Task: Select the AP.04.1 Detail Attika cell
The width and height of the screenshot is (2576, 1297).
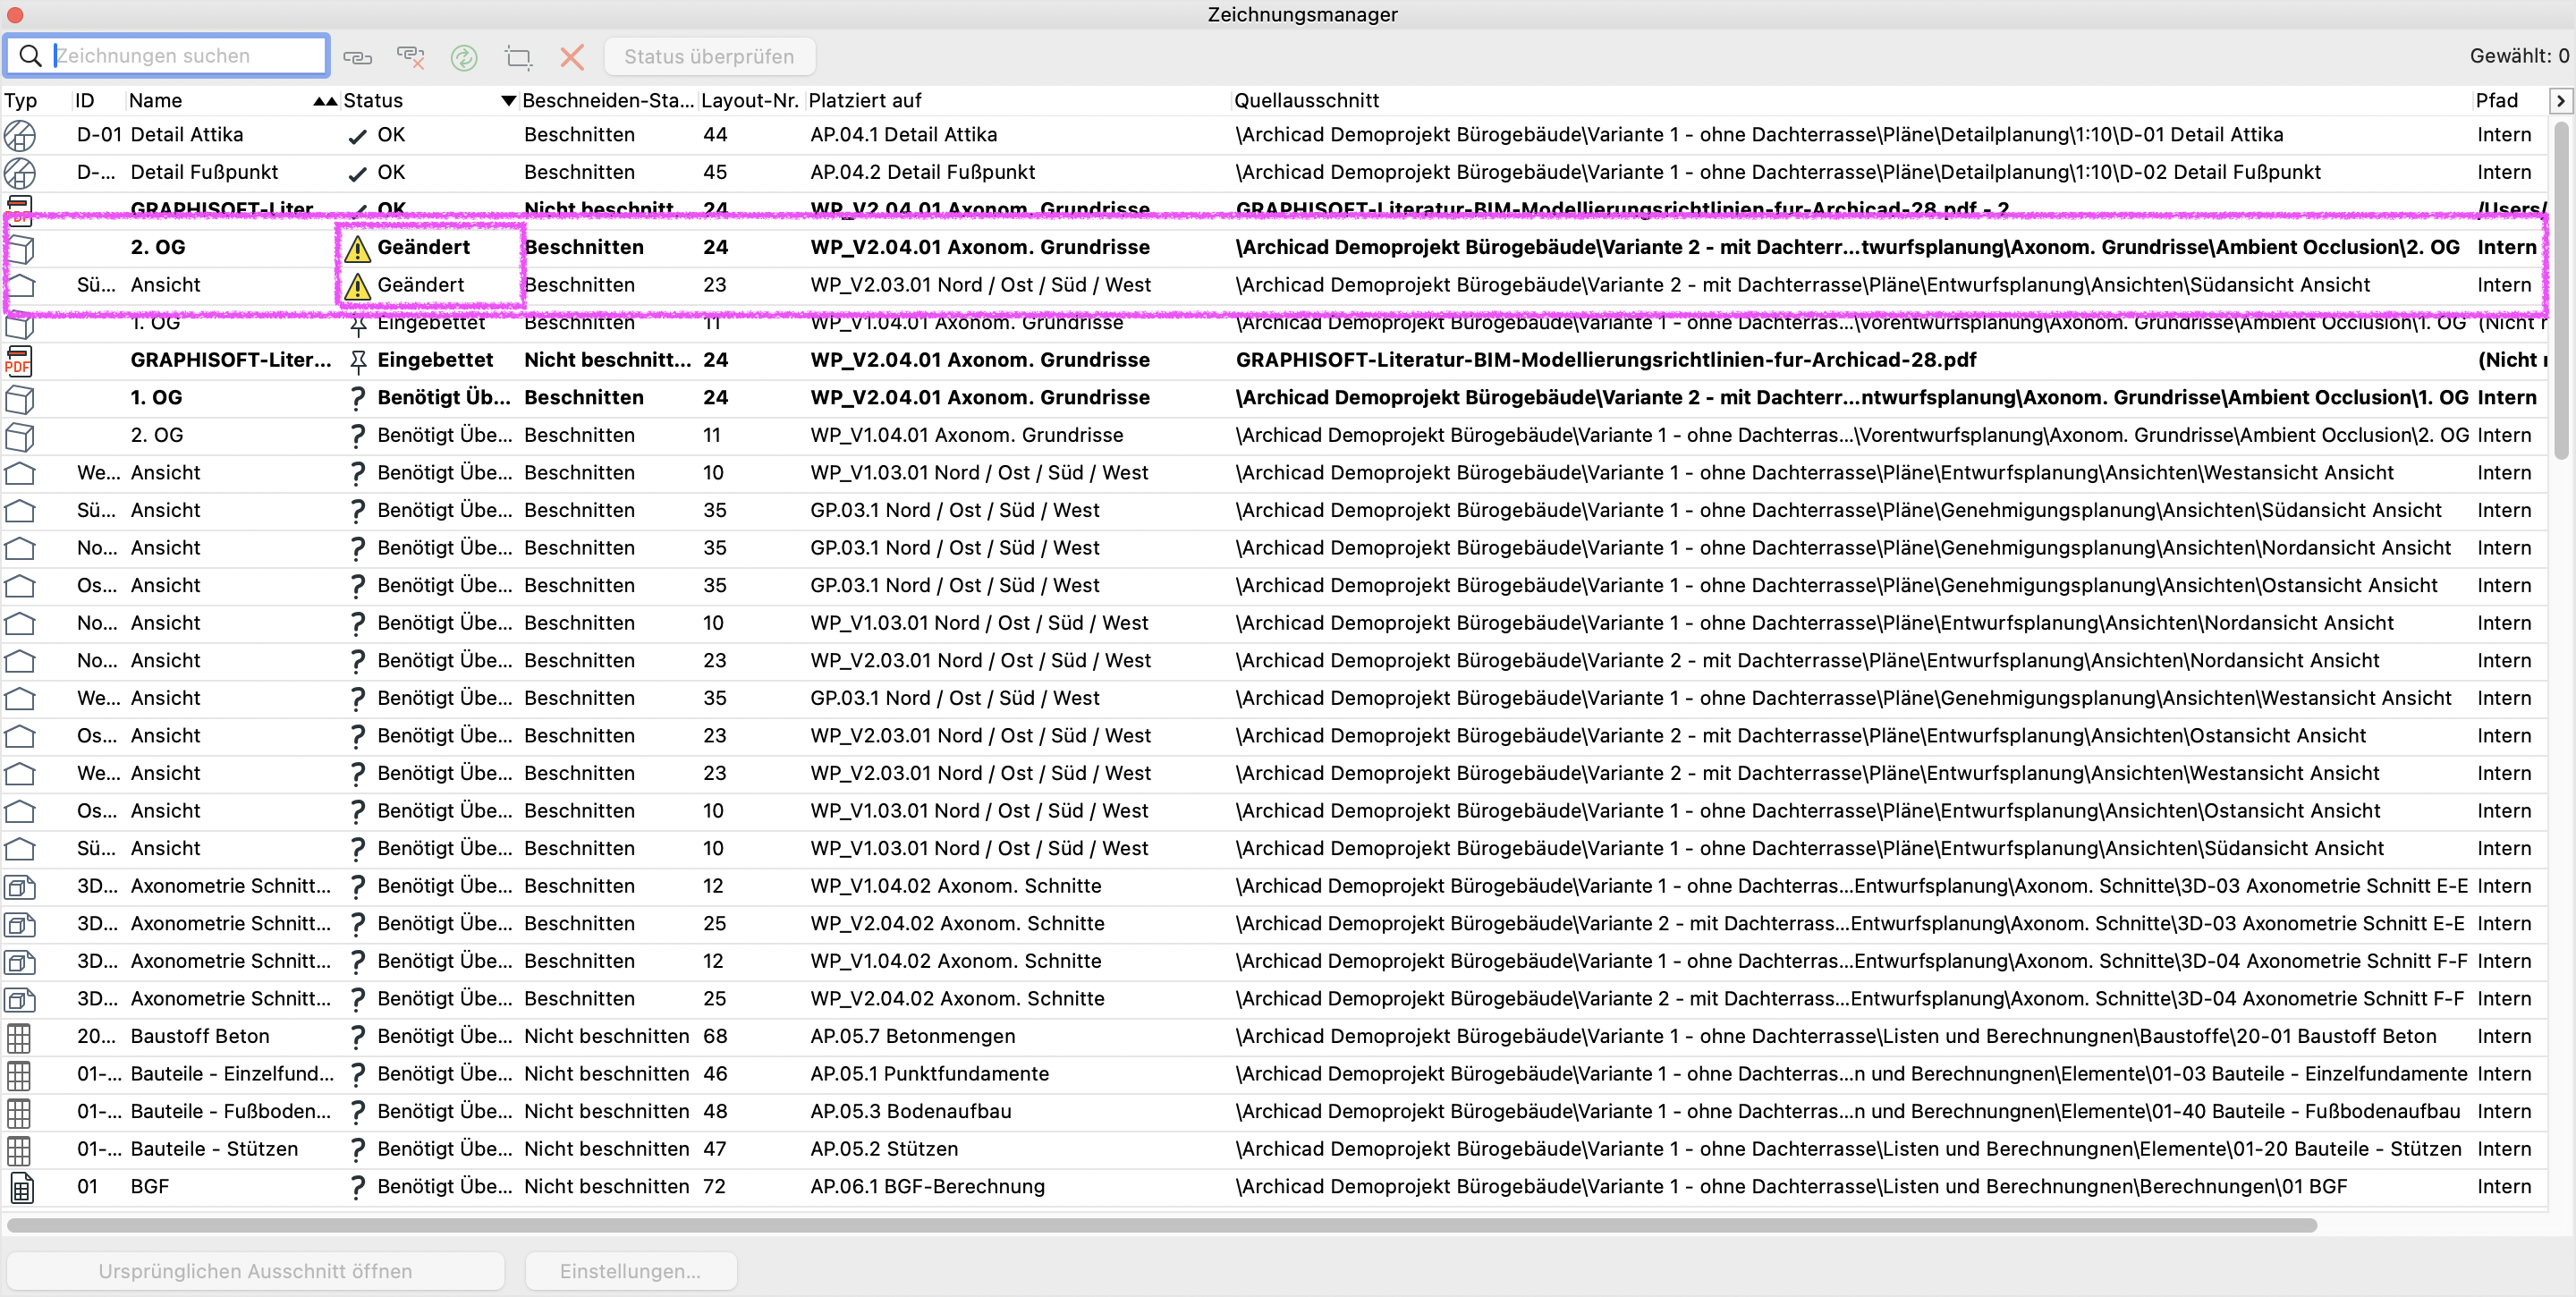Action: tap(903, 135)
